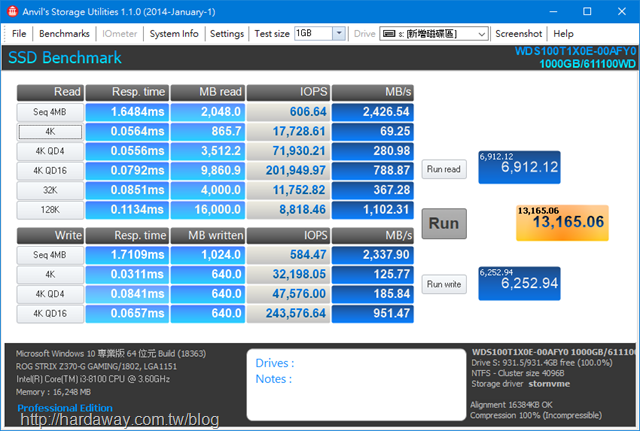This screenshot has height=431, width=640.
Task: Click the drive icon in Drive combo box
Action: point(389,34)
